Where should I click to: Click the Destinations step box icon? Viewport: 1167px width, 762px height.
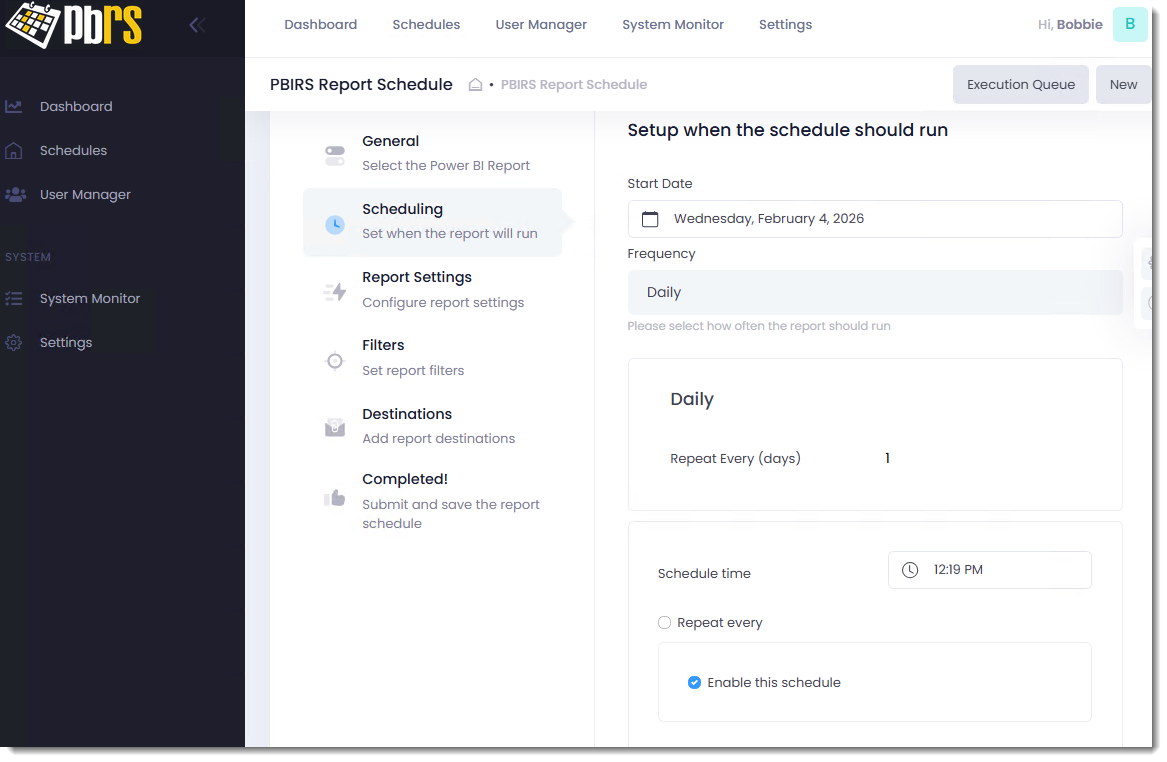[335, 428]
